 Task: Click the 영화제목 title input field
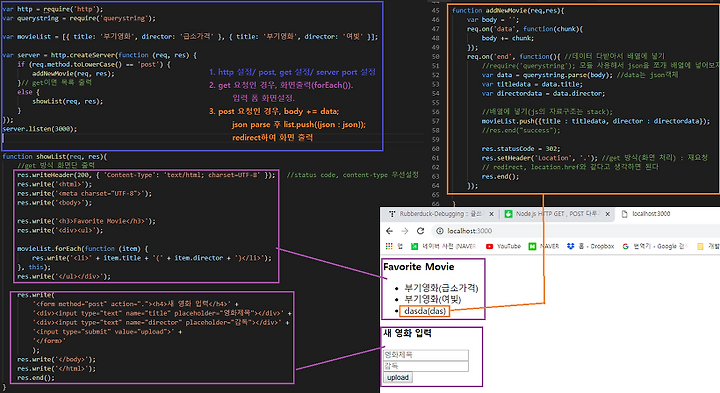pyautogui.click(x=426, y=355)
